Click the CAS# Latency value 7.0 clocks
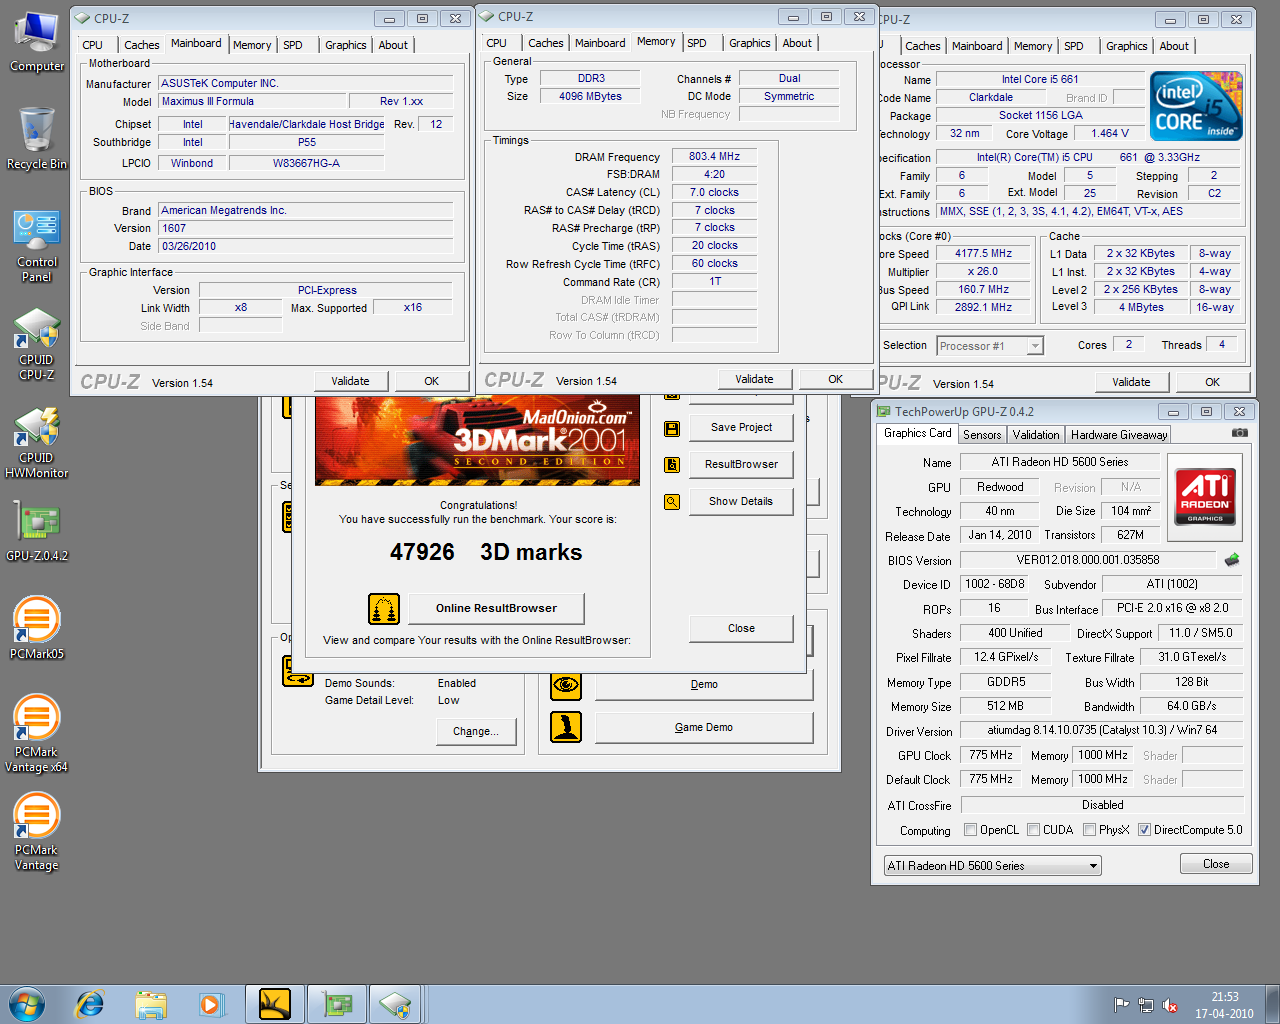The height and width of the screenshot is (1024, 1280). pos(714,192)
